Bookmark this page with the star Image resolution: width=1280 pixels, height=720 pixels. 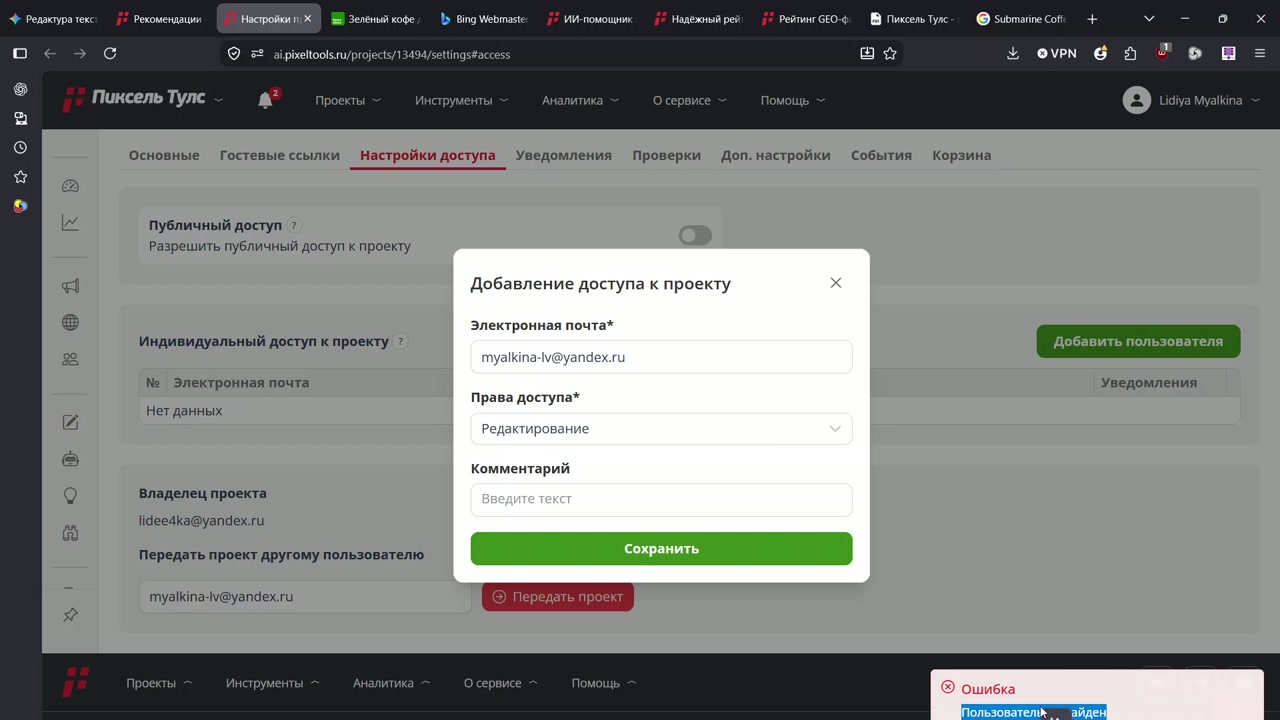[890, 54]
